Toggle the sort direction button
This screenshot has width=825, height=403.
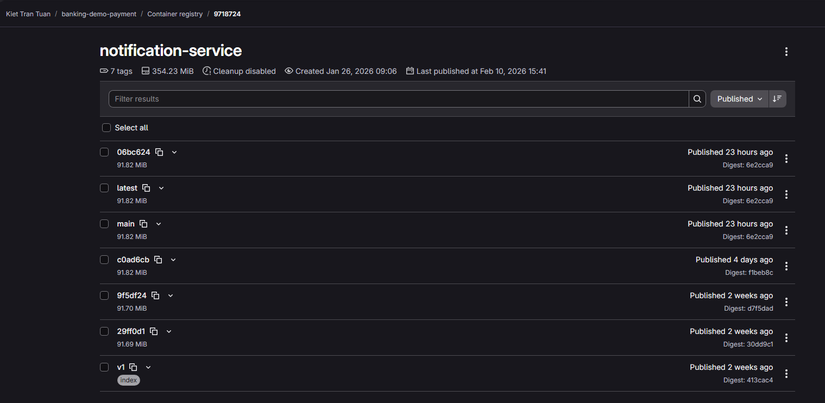tap(778, 99)
